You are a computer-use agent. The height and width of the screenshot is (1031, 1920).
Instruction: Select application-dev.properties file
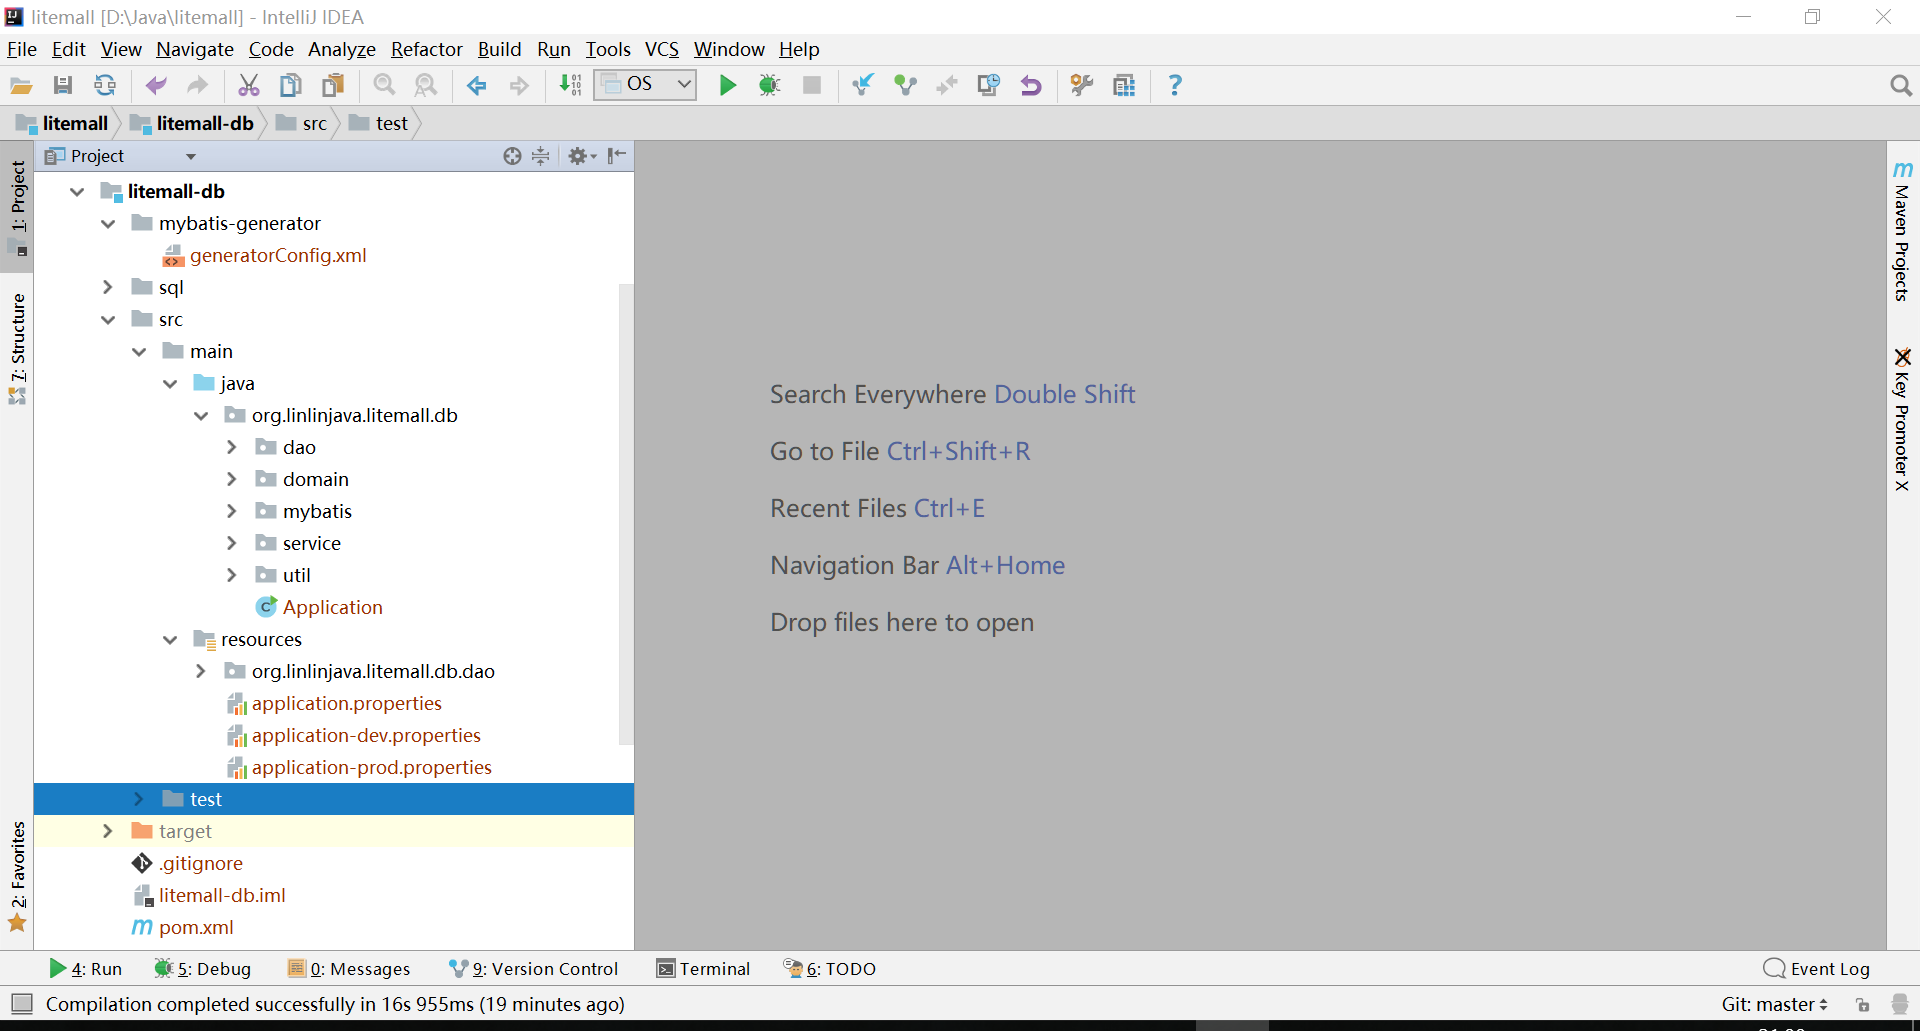(366, 735)
